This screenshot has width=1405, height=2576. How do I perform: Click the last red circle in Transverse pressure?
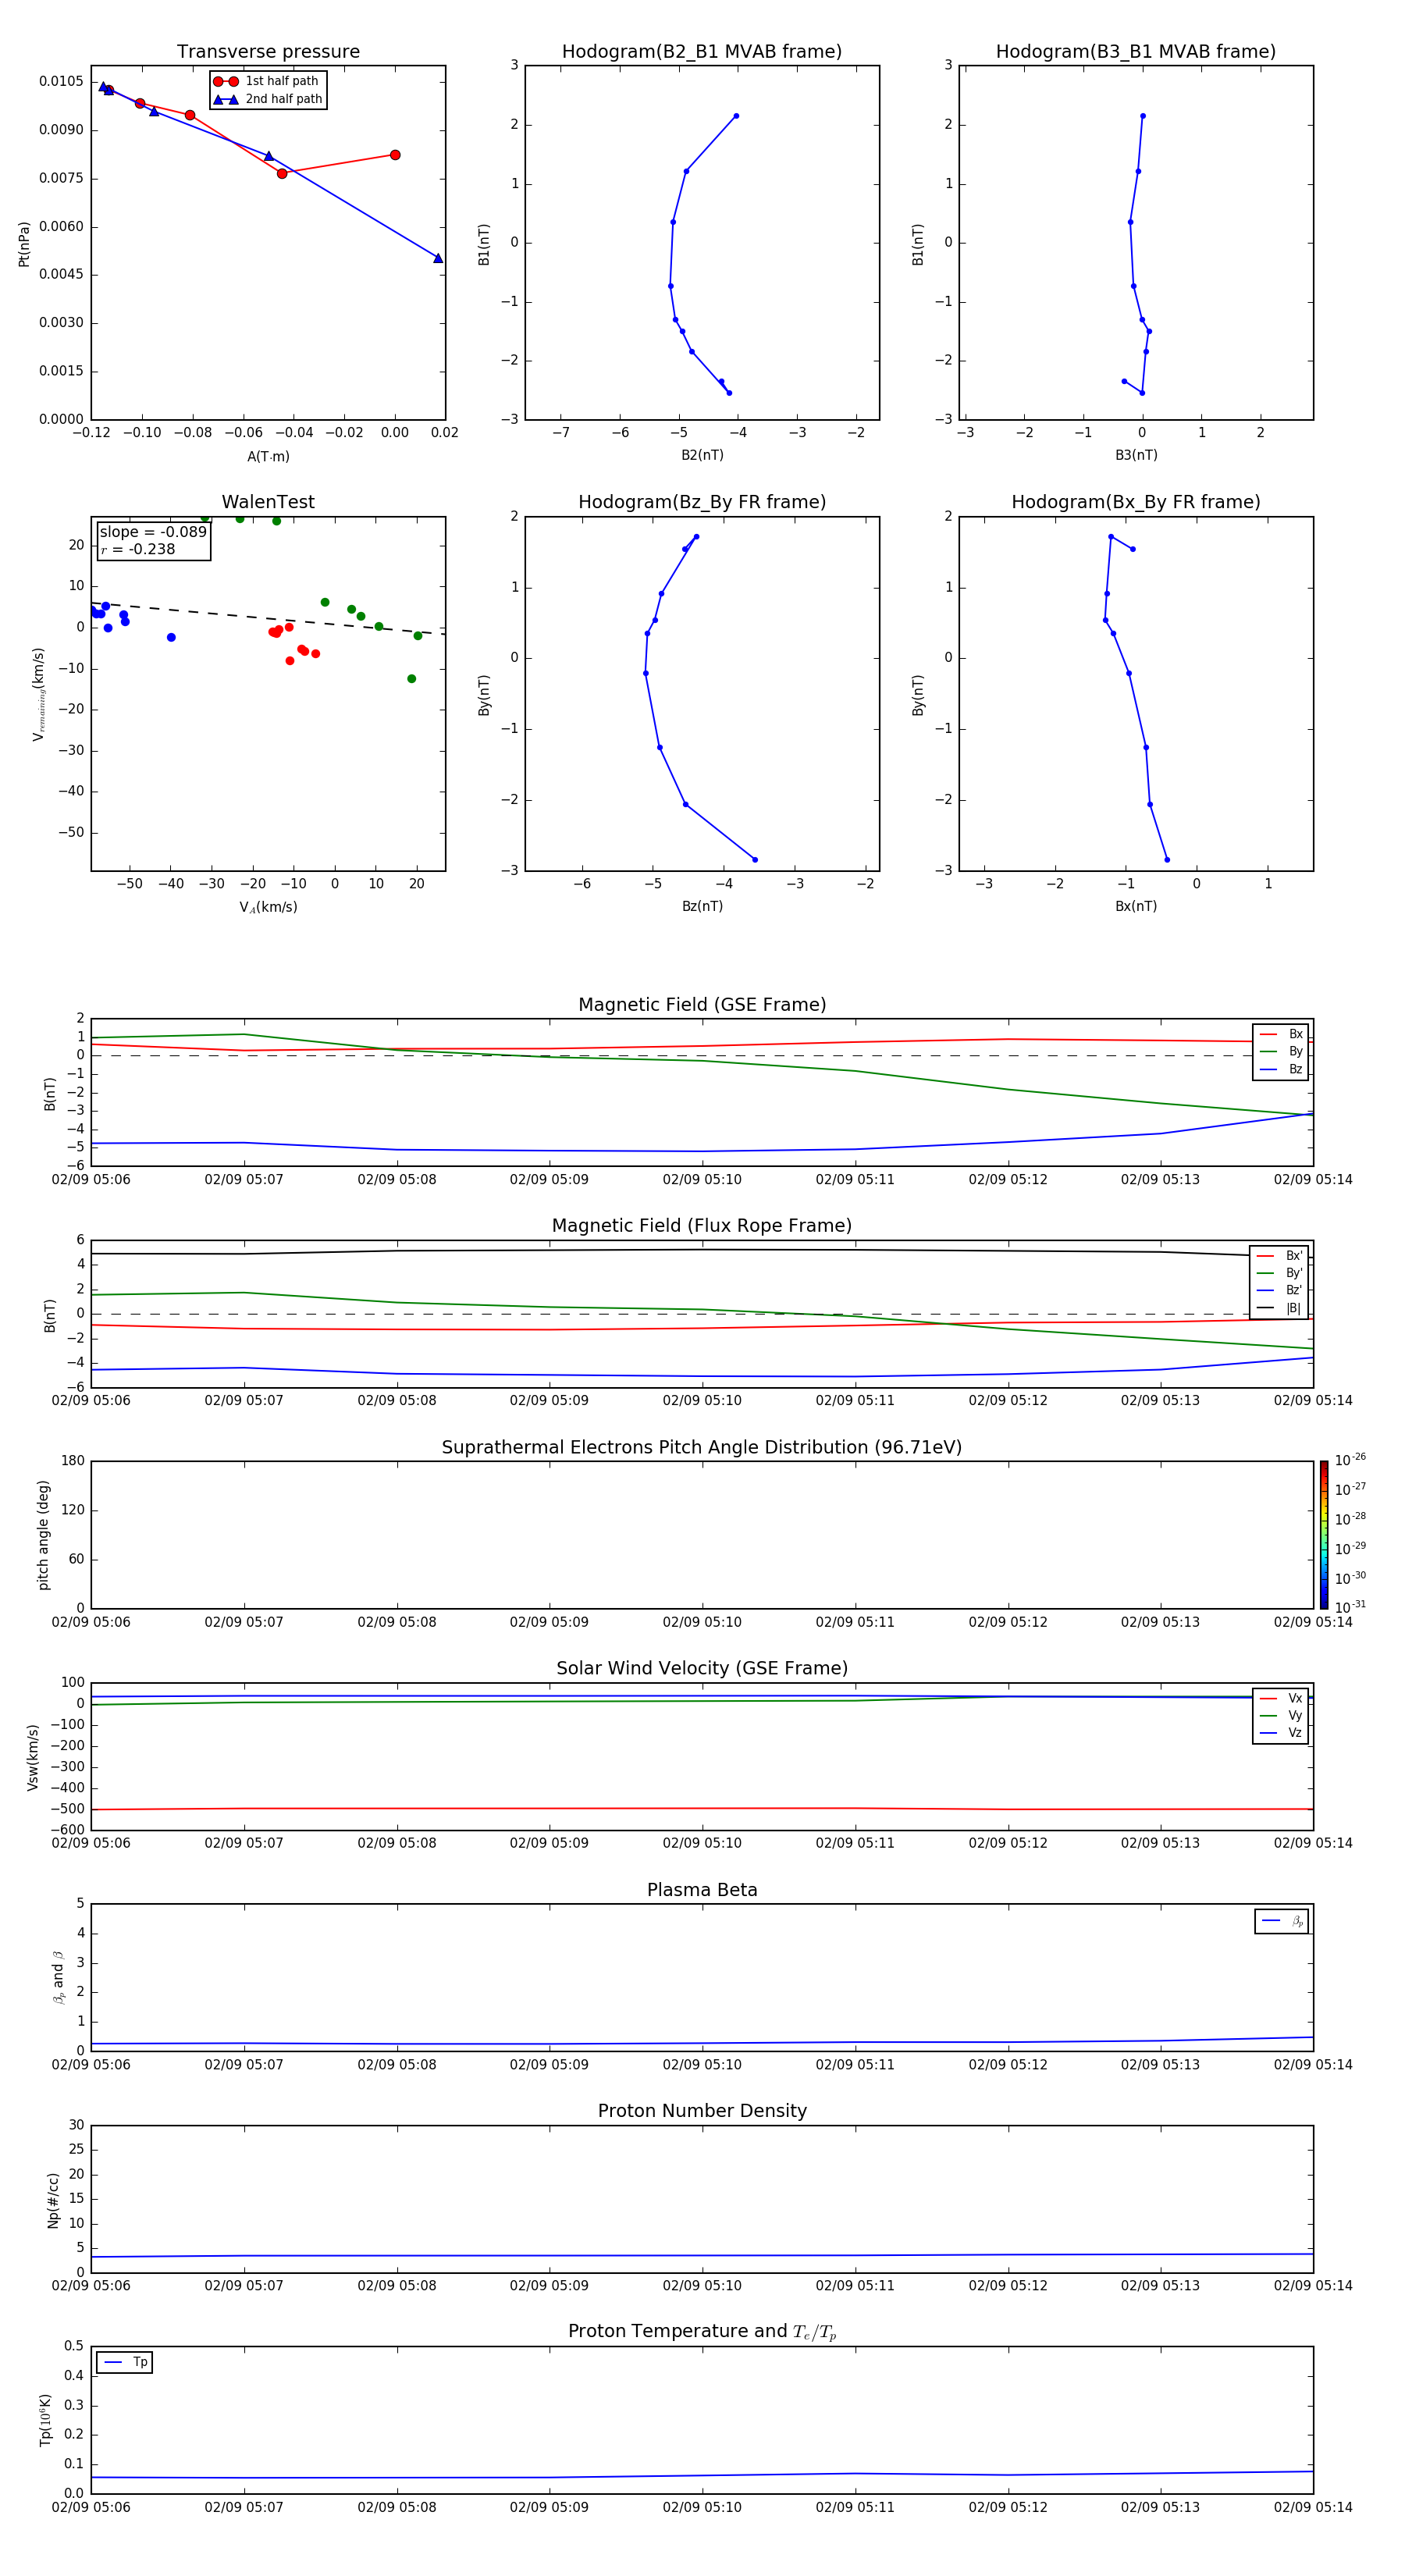(395, 155)
